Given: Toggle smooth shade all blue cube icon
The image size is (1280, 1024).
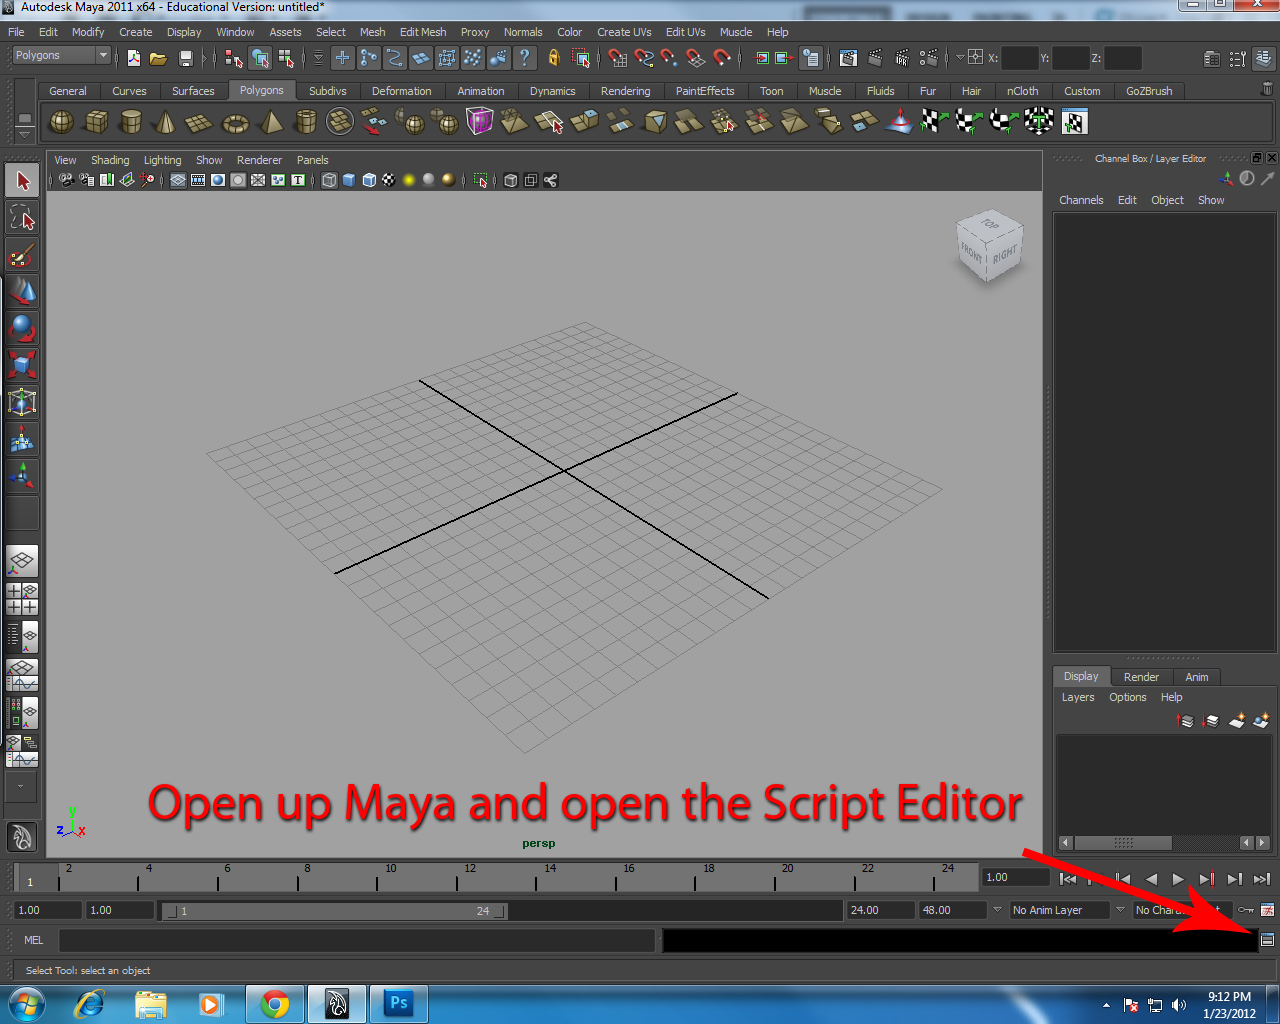Looking at the screenshot, I should click(349, 180).
